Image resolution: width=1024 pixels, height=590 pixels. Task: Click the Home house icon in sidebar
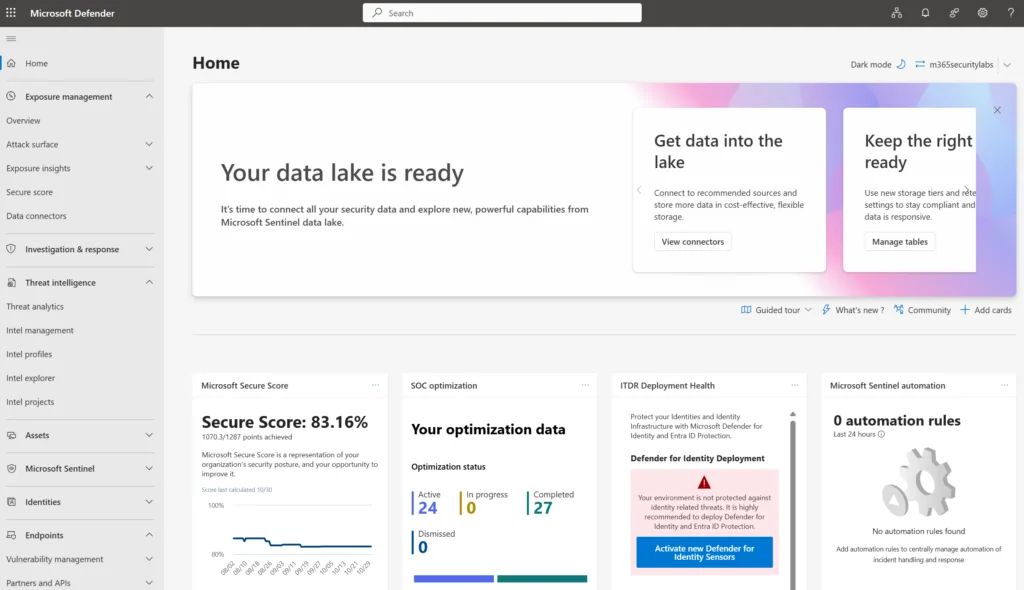point(11,63)
